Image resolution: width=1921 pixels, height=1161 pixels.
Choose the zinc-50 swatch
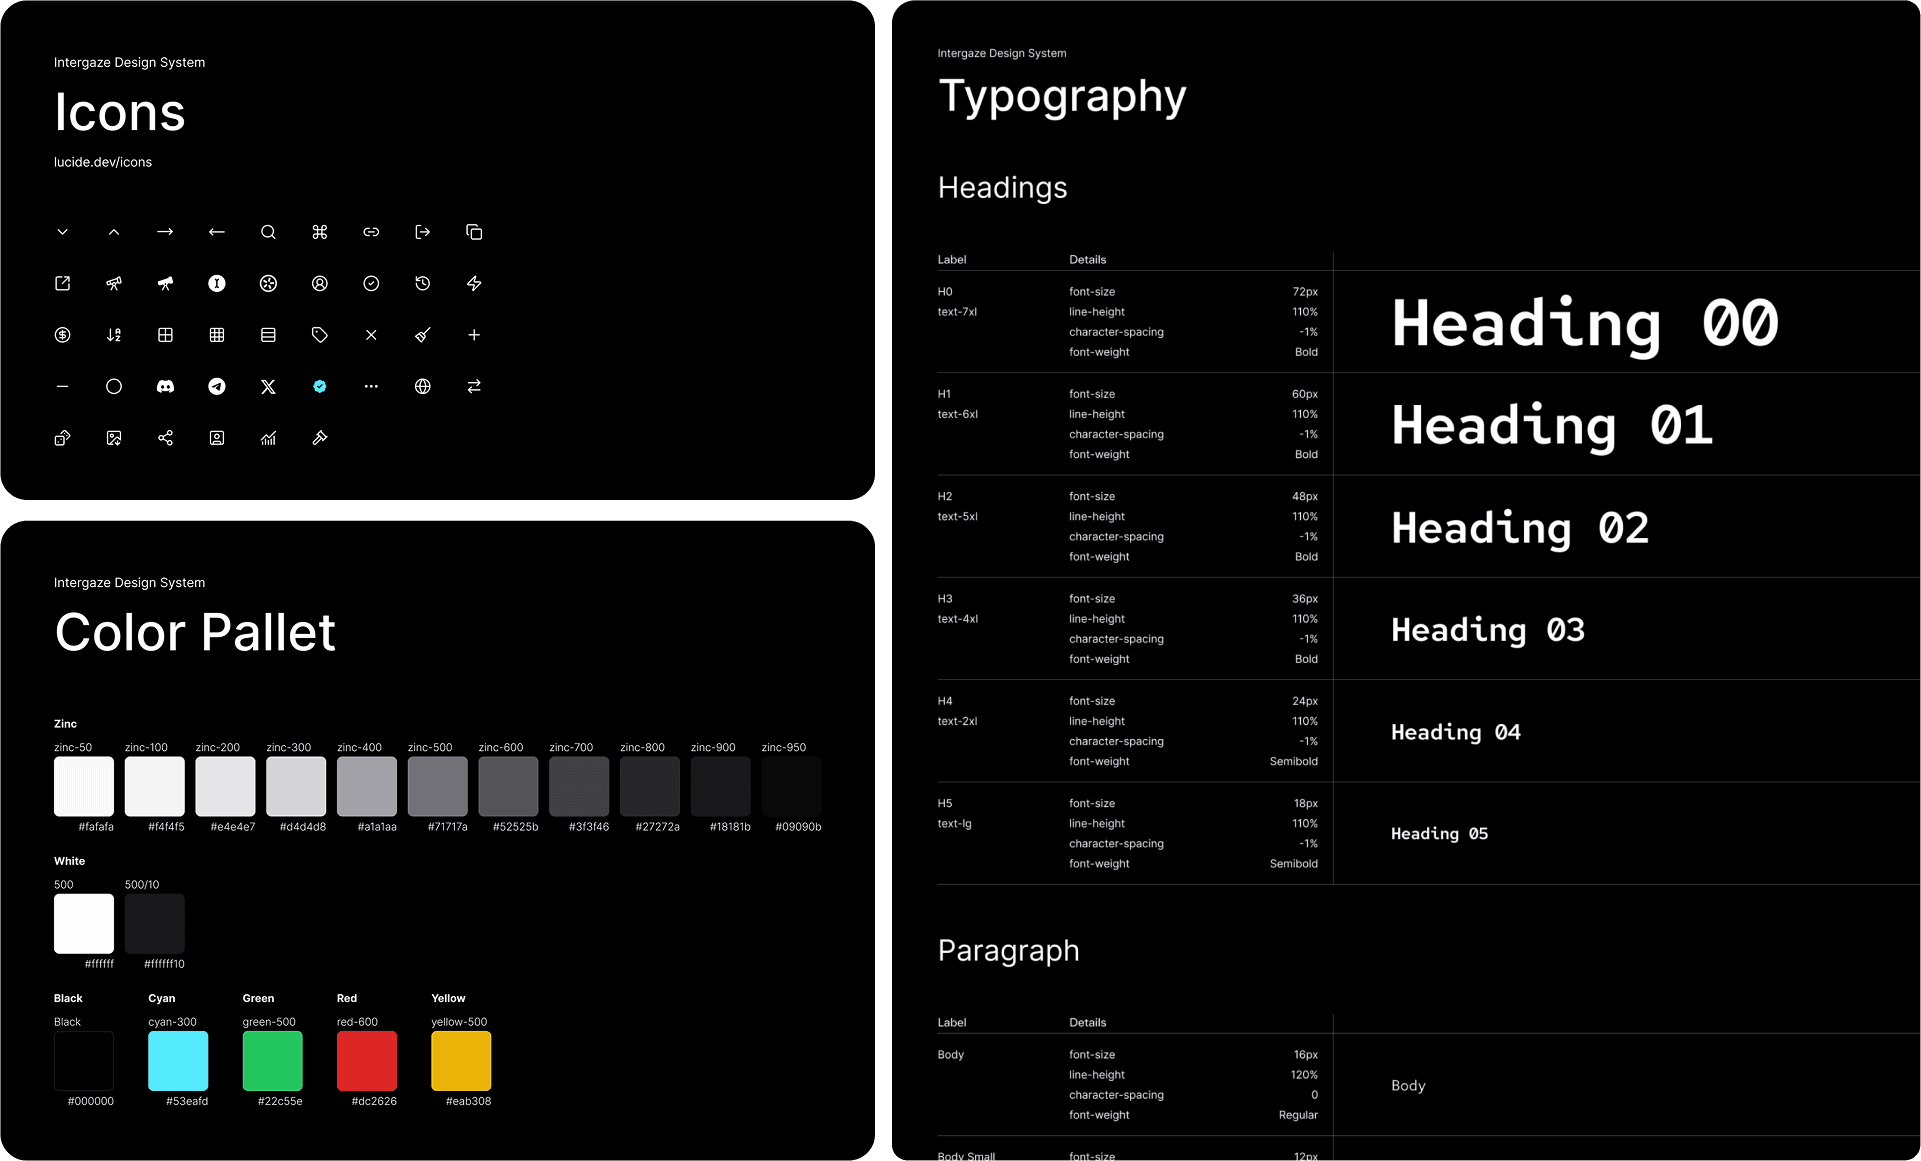(84, 786)
